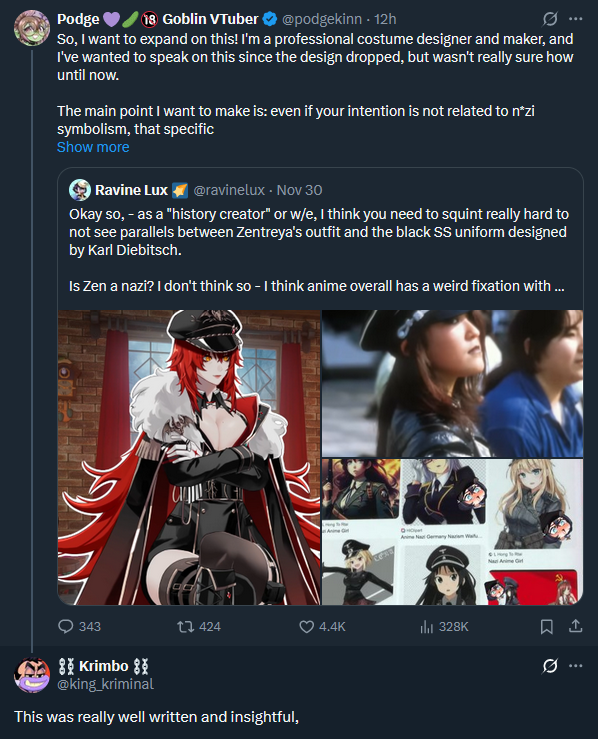This screenshot has height=739, width=598.
Task: Open the photo of two women in caps
Action: (452, 383)
